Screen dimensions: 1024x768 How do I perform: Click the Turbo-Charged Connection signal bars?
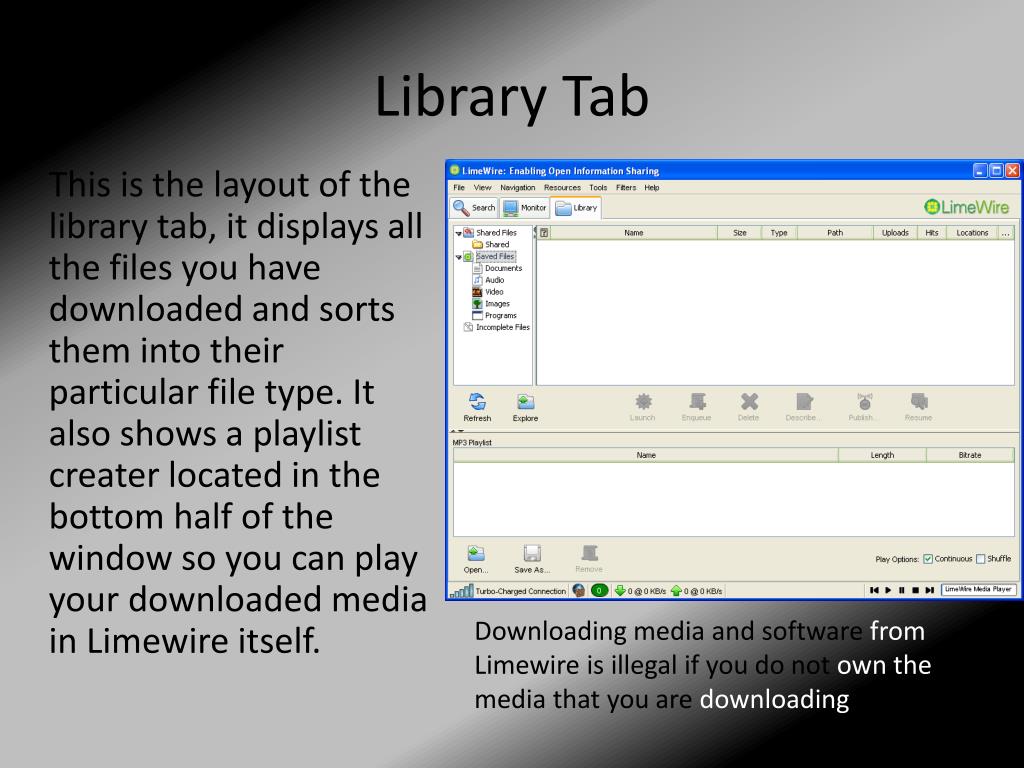tap(461, 591)
